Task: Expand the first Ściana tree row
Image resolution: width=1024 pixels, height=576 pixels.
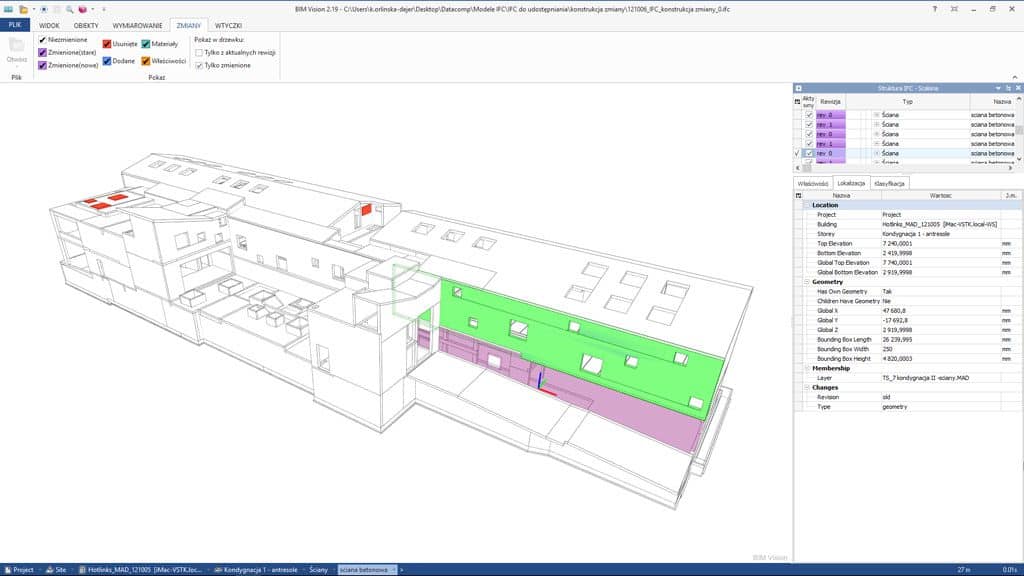Action: pyautogui.click(x=876, y=115)
